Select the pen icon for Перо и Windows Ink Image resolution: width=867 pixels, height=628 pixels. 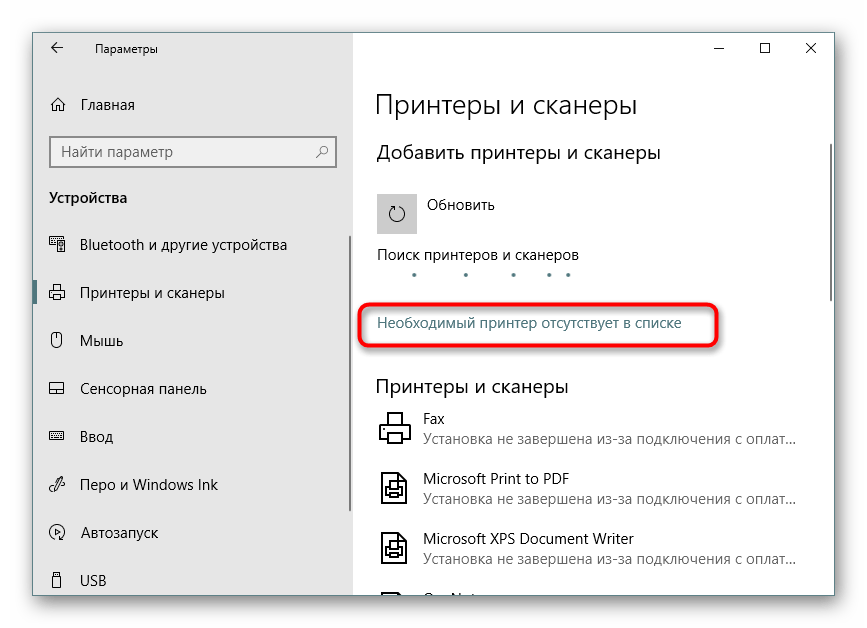[55, 485]
